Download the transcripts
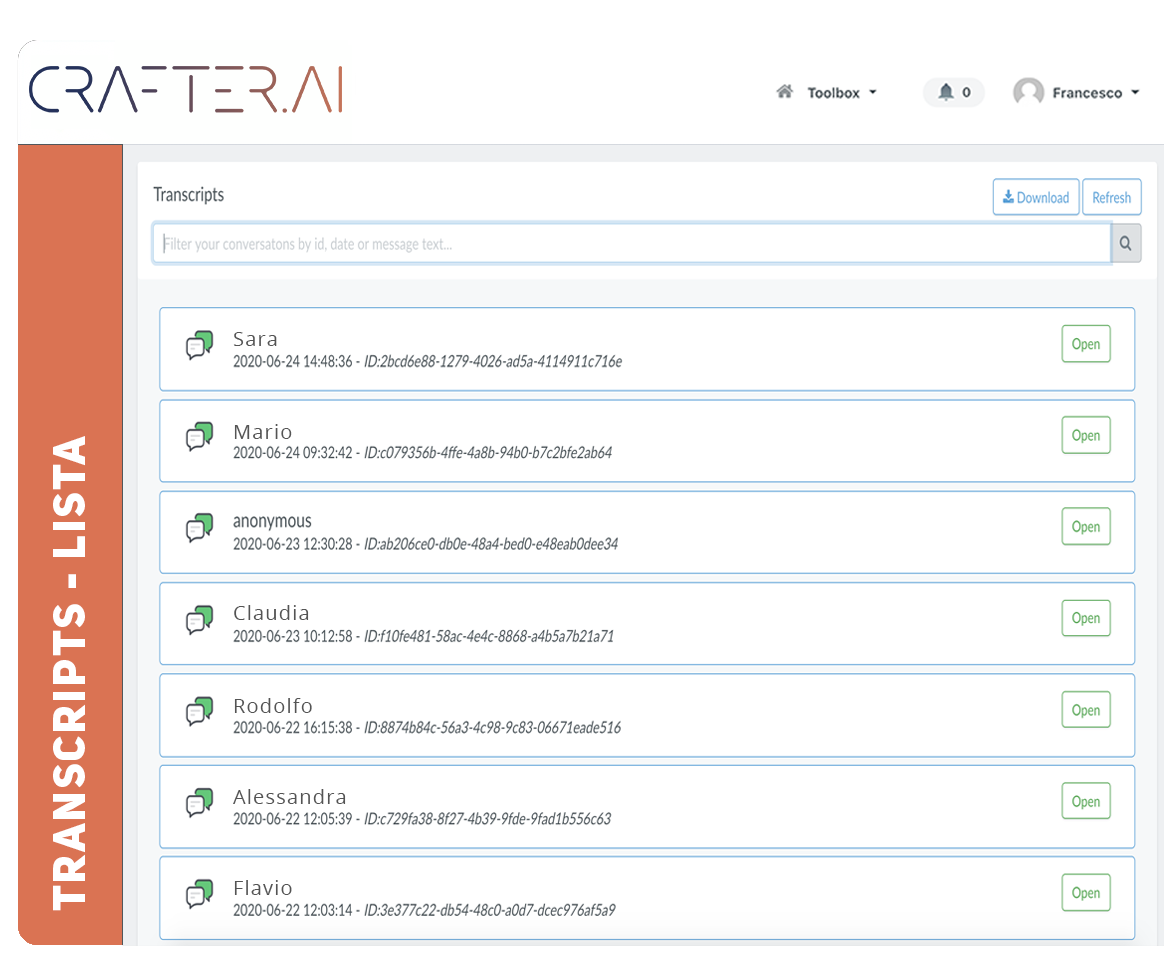This screenshot has width=1164, height=972. pyautogui.click(x=1036, y=198)
